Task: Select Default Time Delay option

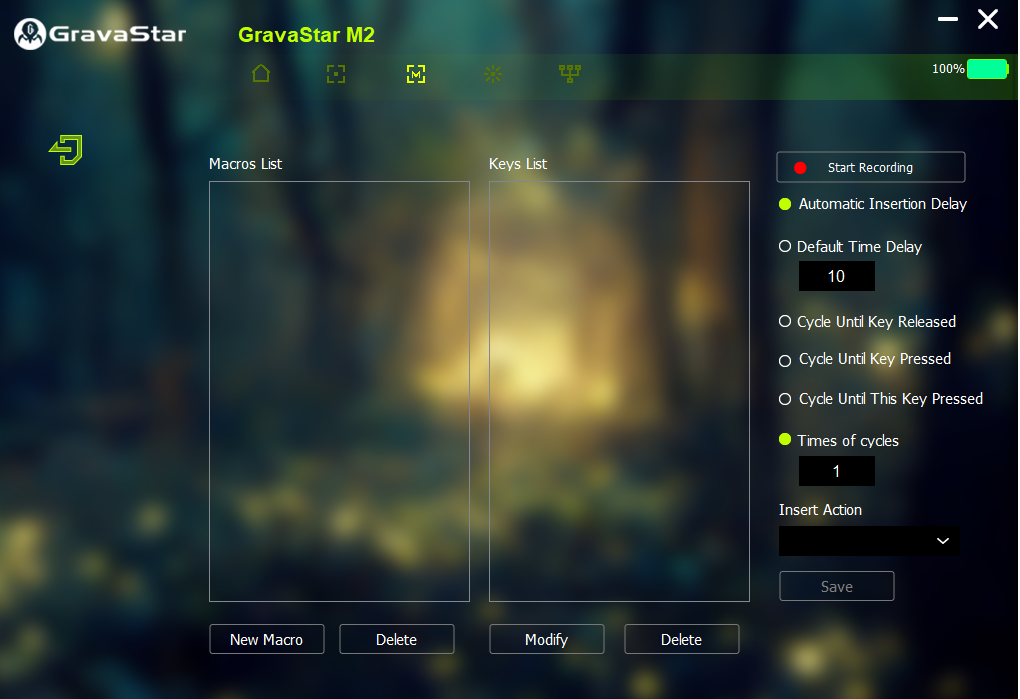Action: click(x=786, y=246)
